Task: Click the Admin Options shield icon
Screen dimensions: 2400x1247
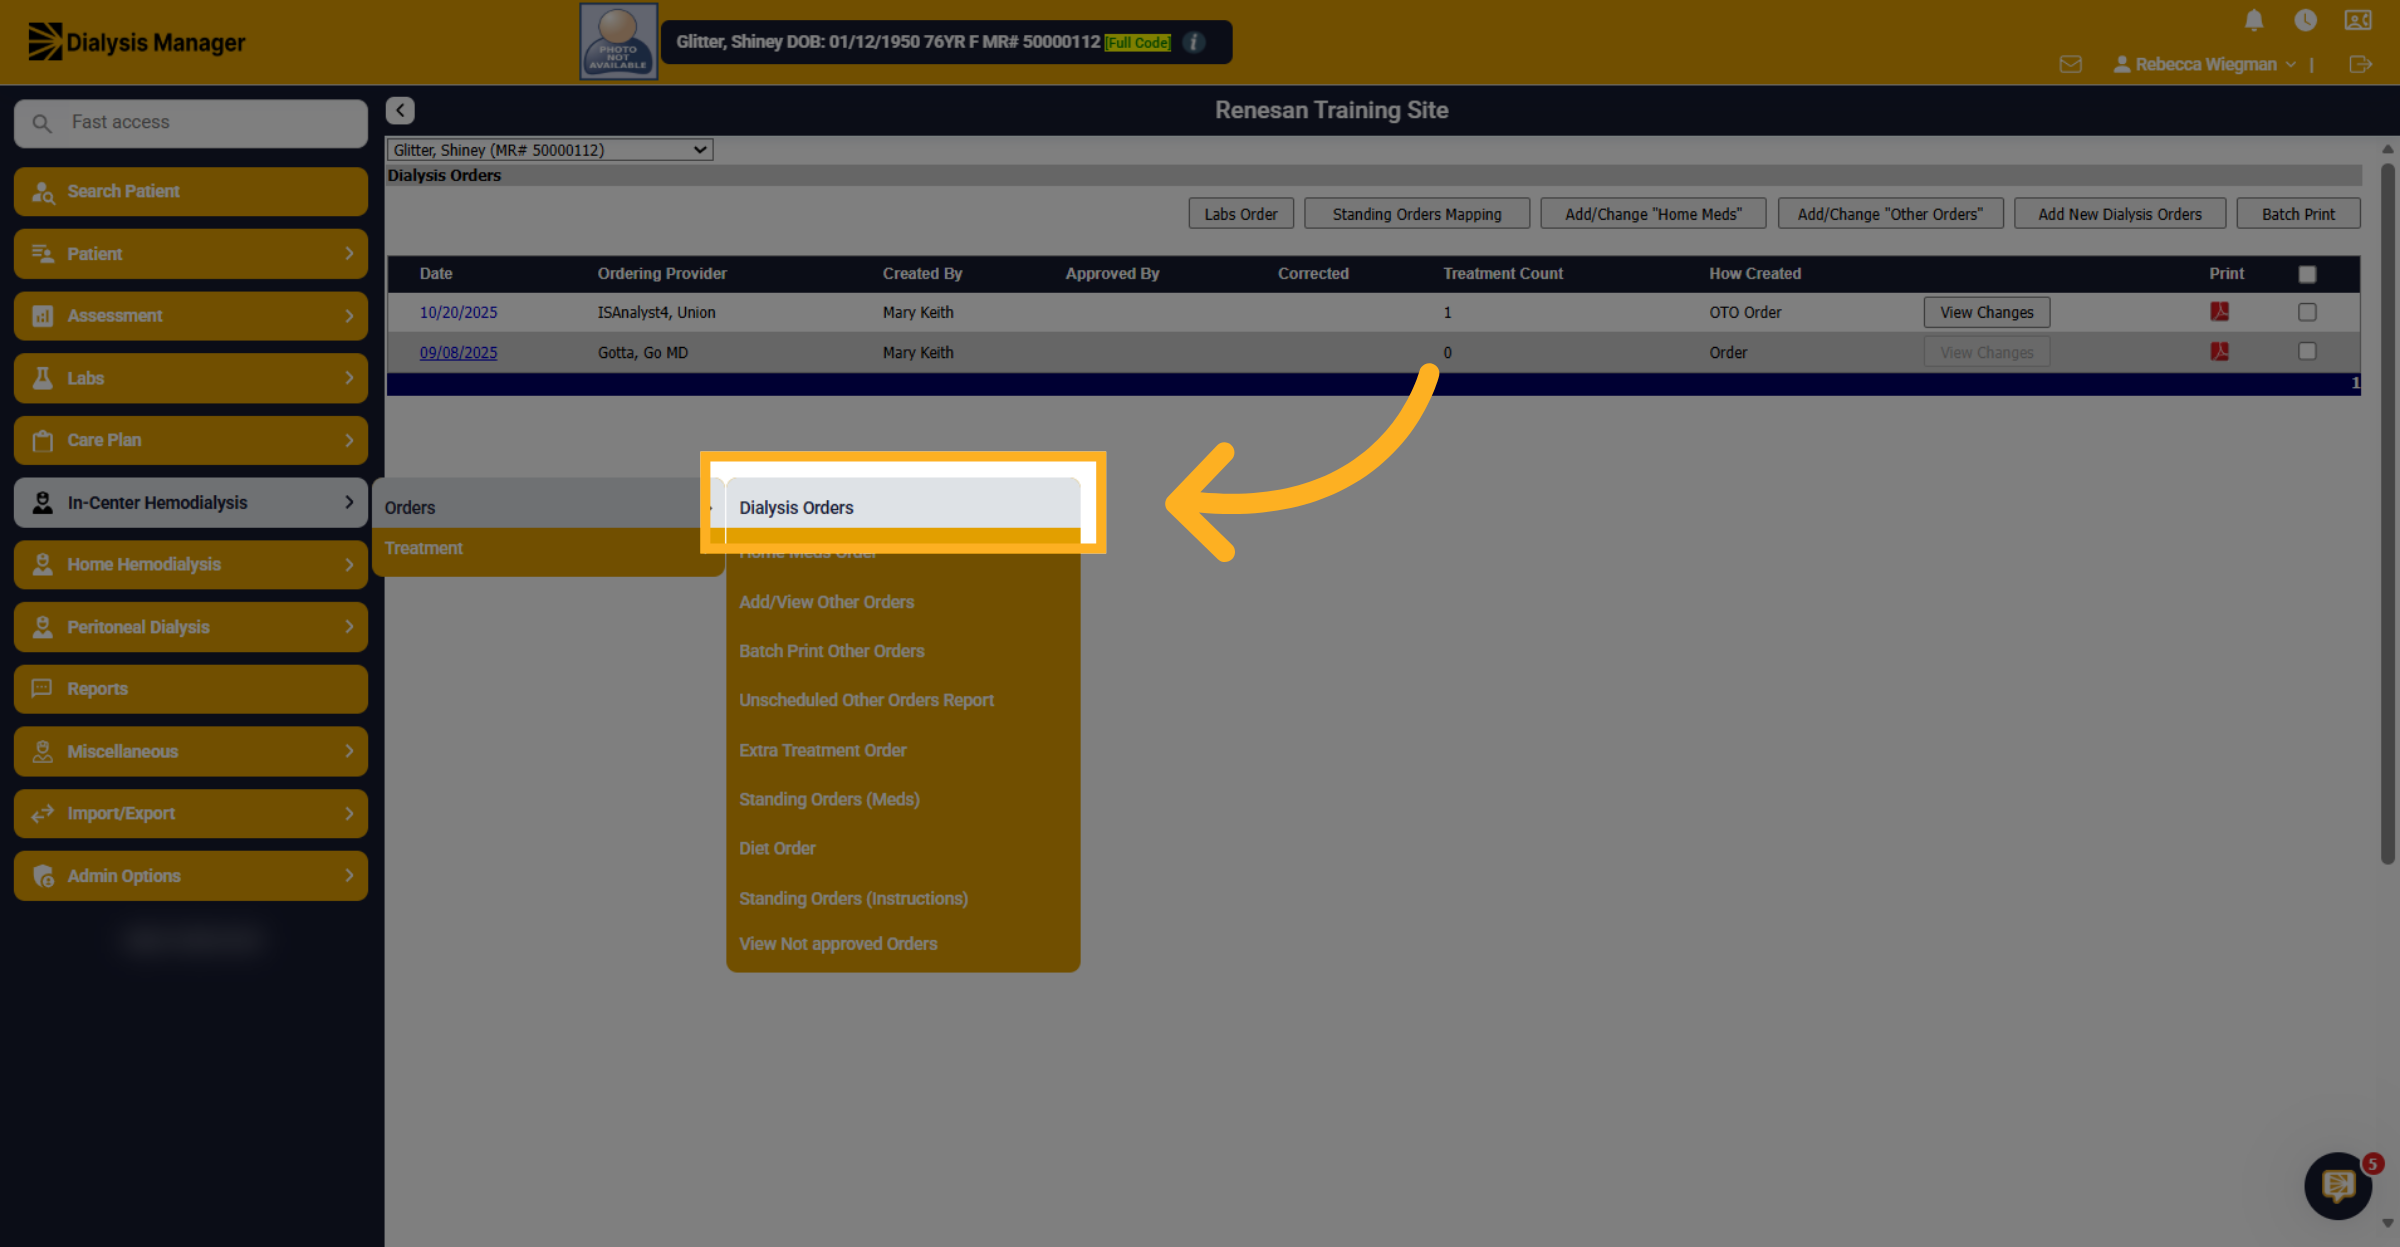Action: (42, 876)
